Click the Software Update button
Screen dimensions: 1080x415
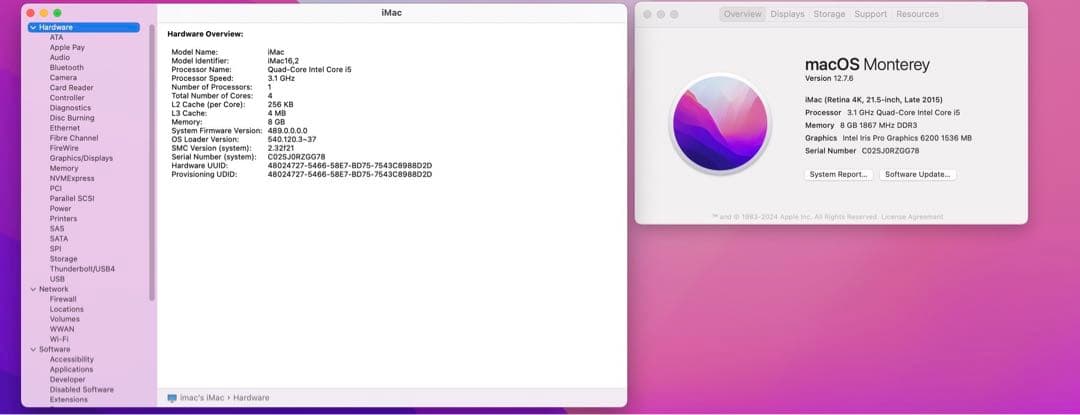(x=918, y=174)
